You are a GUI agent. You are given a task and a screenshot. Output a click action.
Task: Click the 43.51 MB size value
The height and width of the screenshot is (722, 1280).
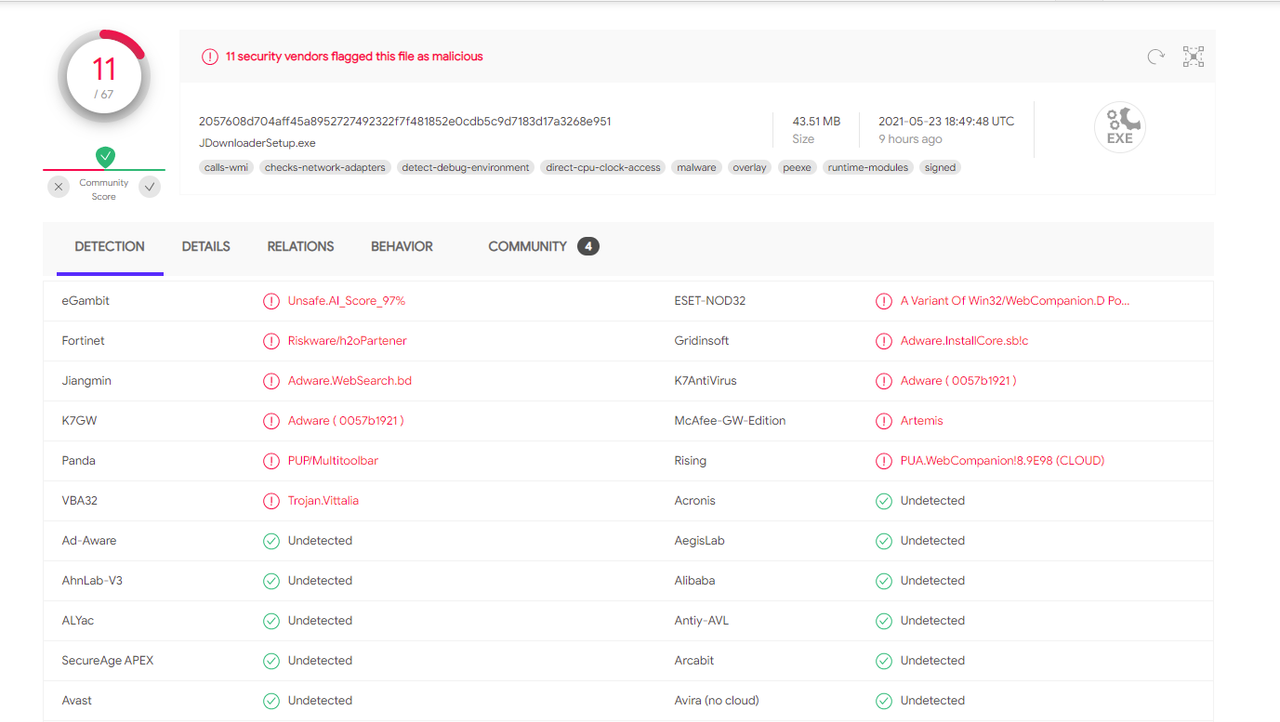click(x=816, y=121)
